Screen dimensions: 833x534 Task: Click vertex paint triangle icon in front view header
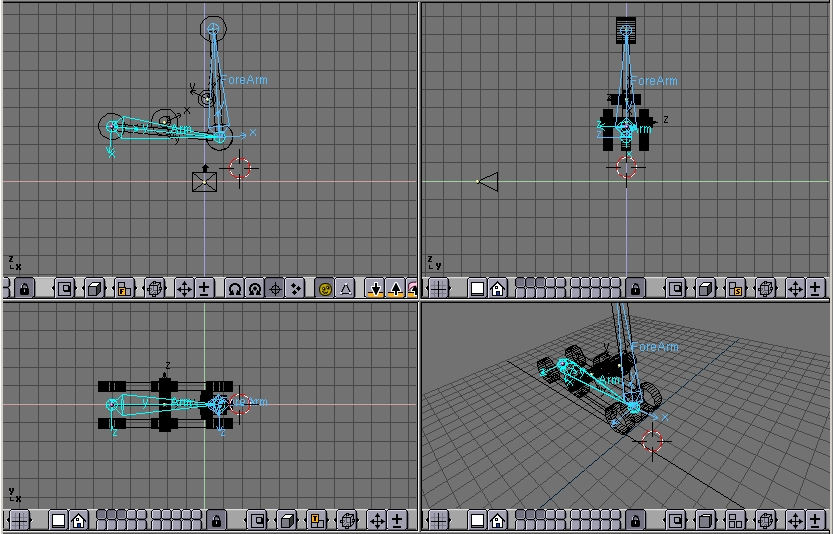[x=344, y=288]
